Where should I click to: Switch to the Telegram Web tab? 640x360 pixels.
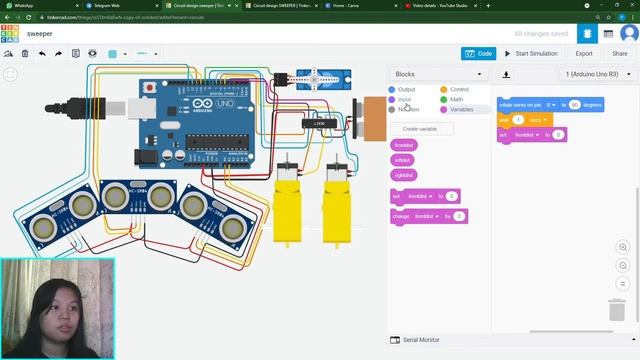coord(122,6)
